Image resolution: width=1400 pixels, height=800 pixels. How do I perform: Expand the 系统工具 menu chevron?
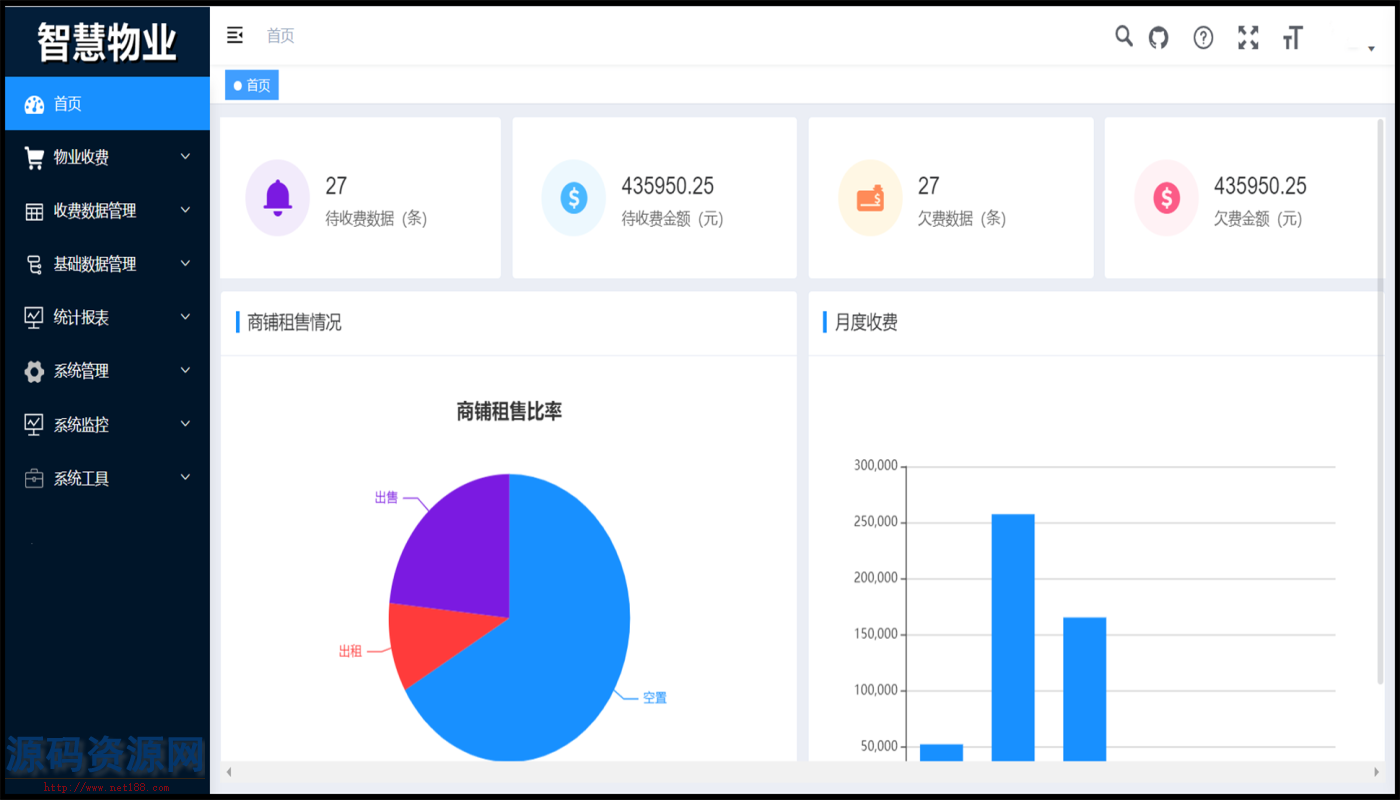185,478
